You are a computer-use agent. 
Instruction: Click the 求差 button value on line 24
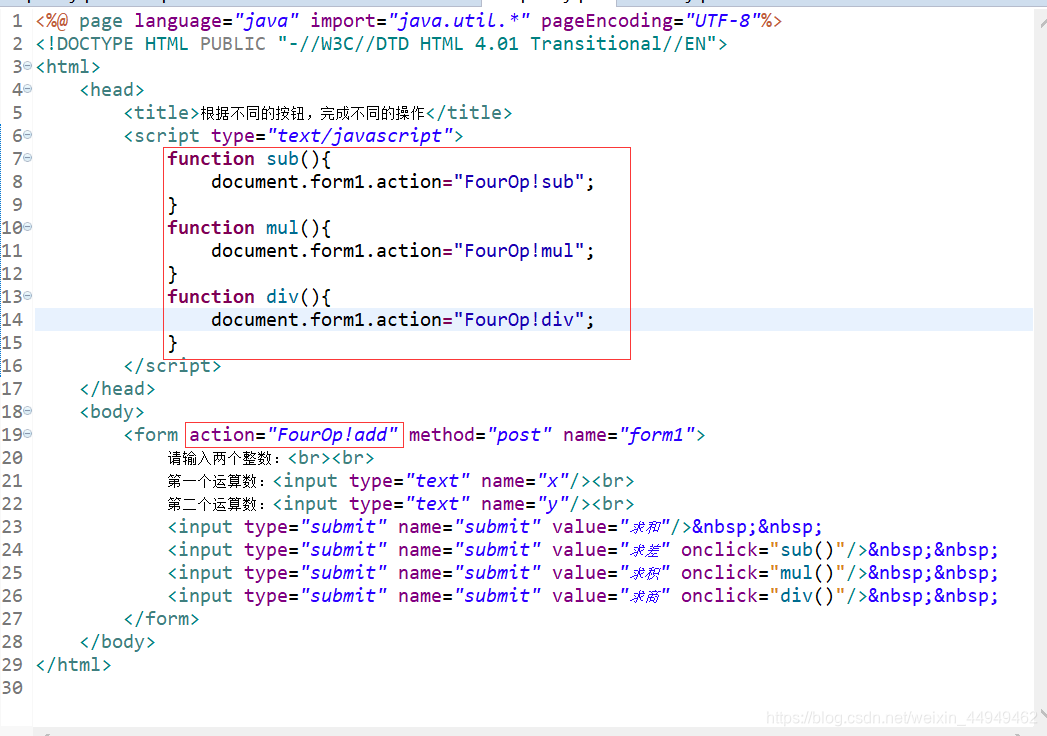click(x=644, y=550)
